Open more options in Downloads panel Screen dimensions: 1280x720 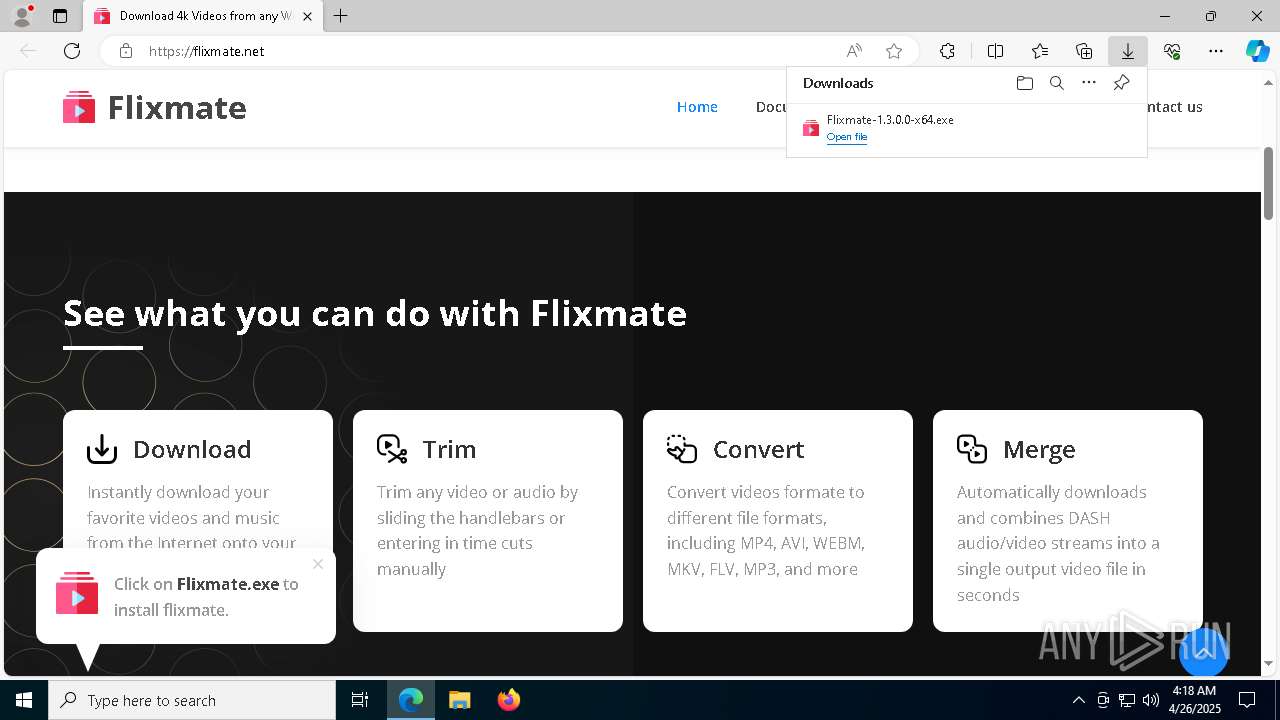click(1089, 83)
